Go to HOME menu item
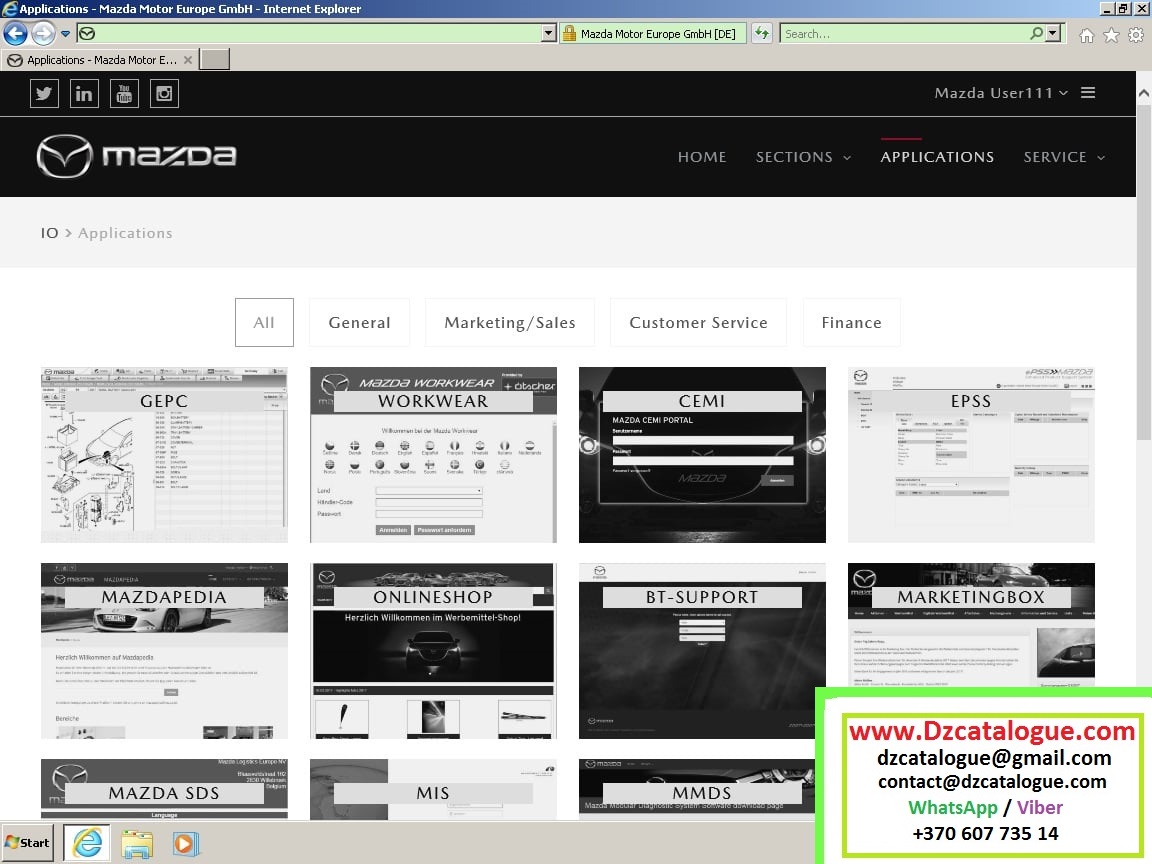This screenshot has height=864, width=1152. [x=702, y=157]
